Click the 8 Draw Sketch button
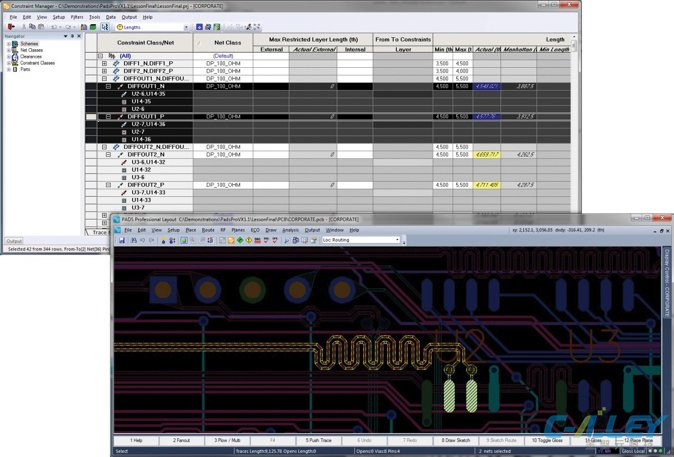Image resolution: width=674 pixels, height=457 pixels. pos(456,440)
